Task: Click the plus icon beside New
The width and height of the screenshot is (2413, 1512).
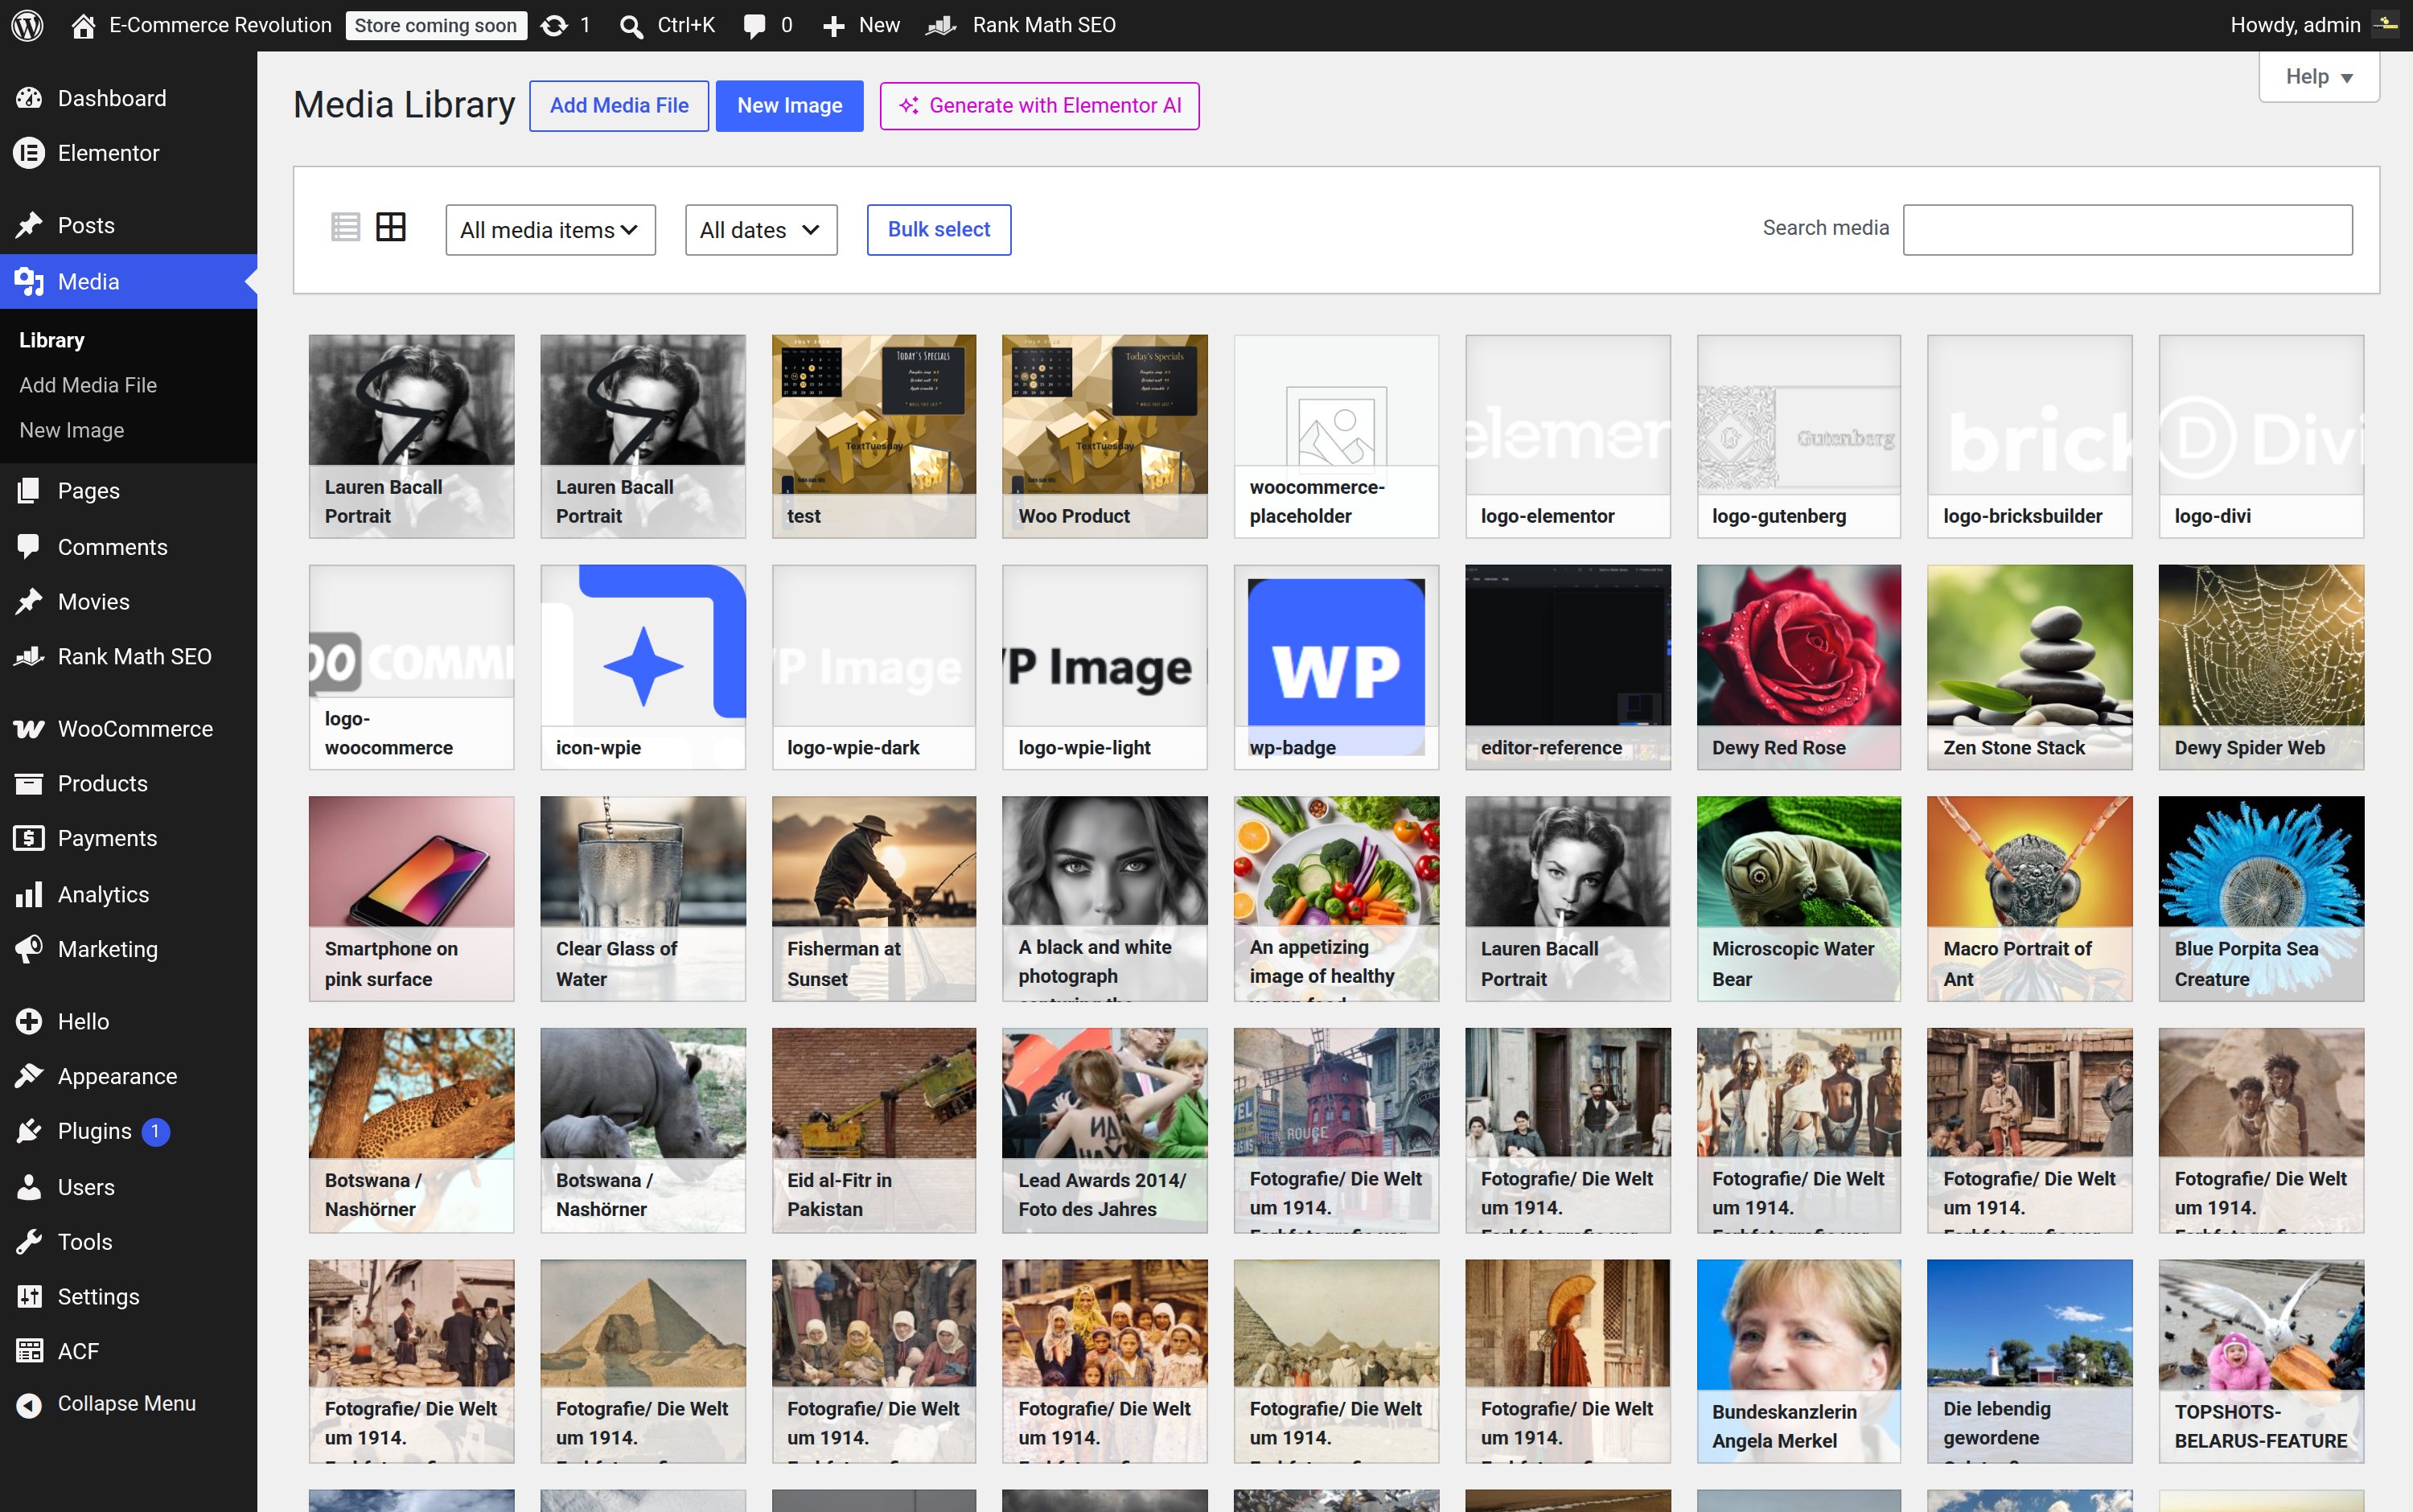Action: pyautogui.click(x=834, y=26)
